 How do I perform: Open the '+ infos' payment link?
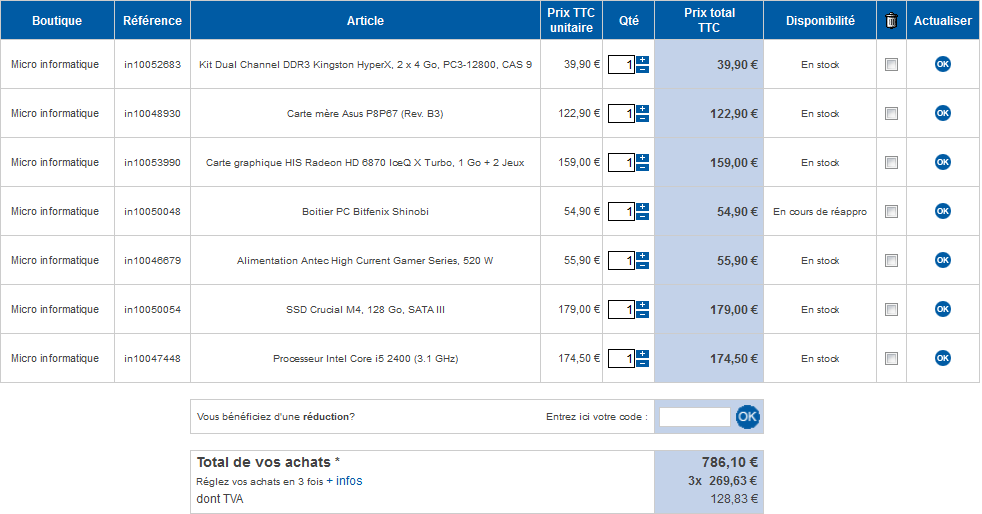click(344, 481)
